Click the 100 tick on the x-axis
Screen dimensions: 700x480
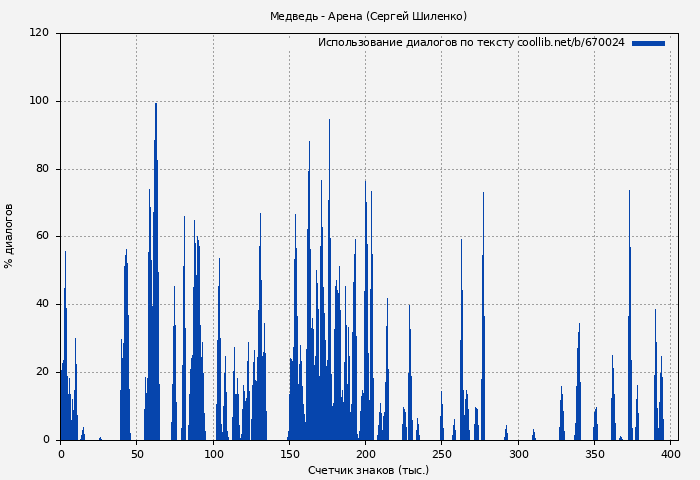click(213, 453)
